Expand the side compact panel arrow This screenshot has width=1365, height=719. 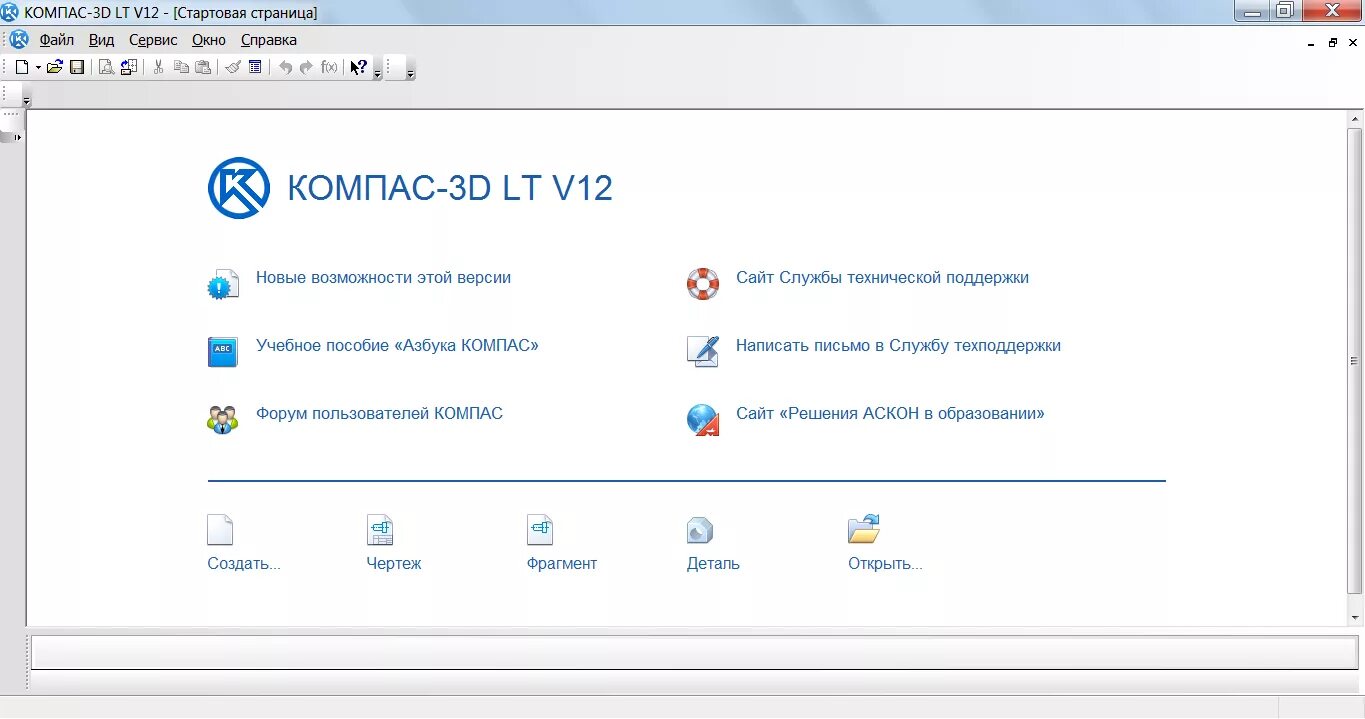click(17, 136)
